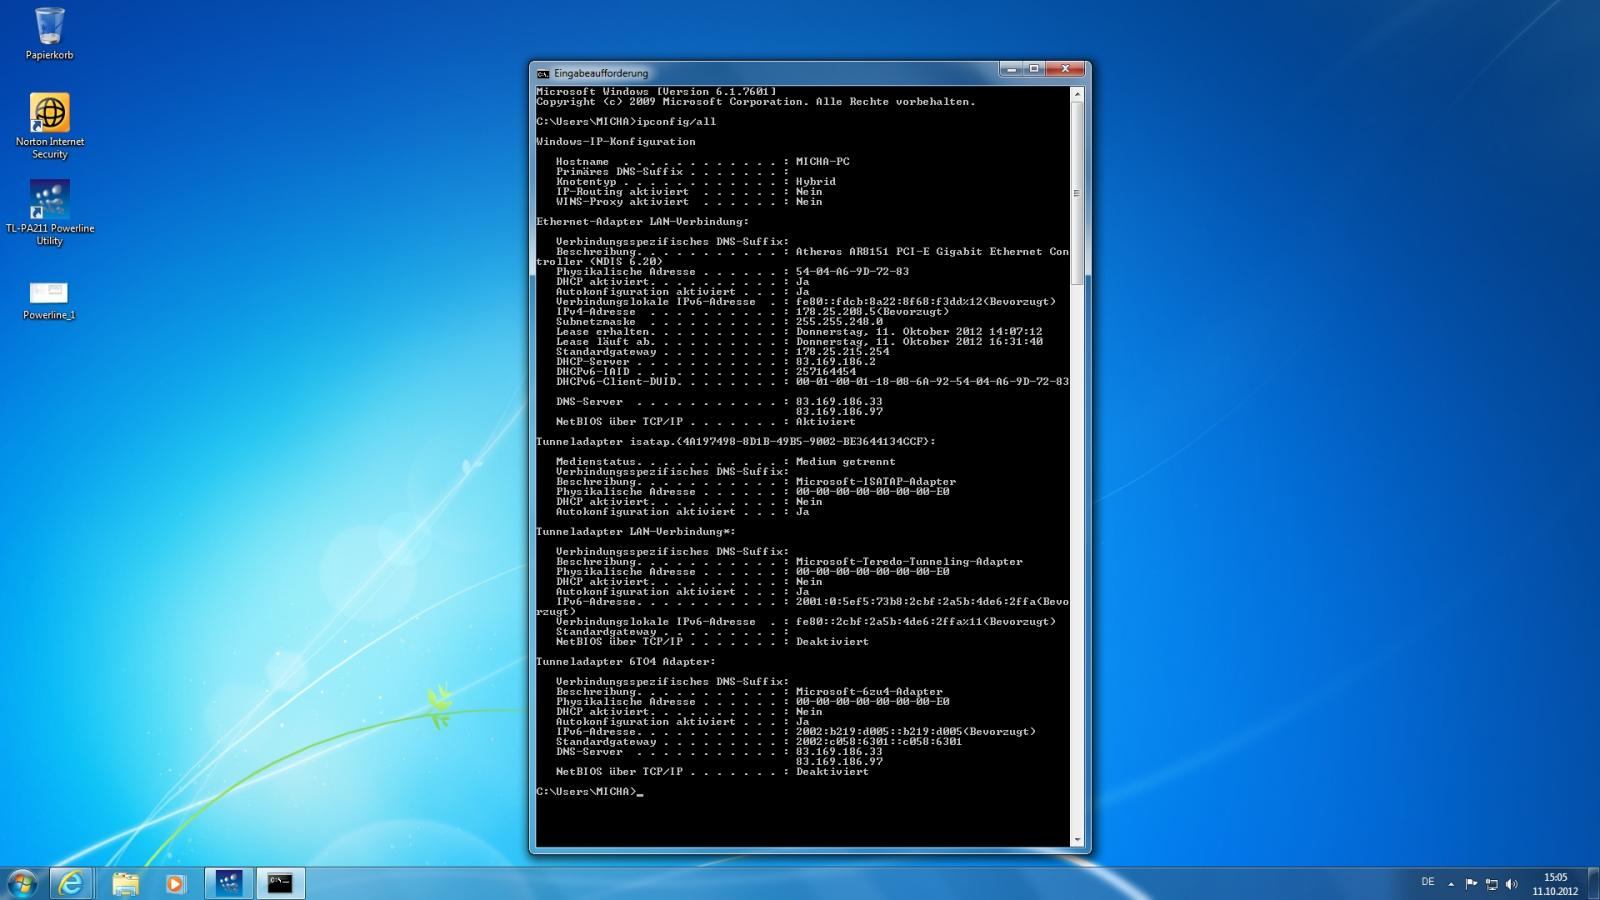Click the typed command "ipconfig/all"
Image resolution: width=1600 pixels, height=900 pixels.
676,122
